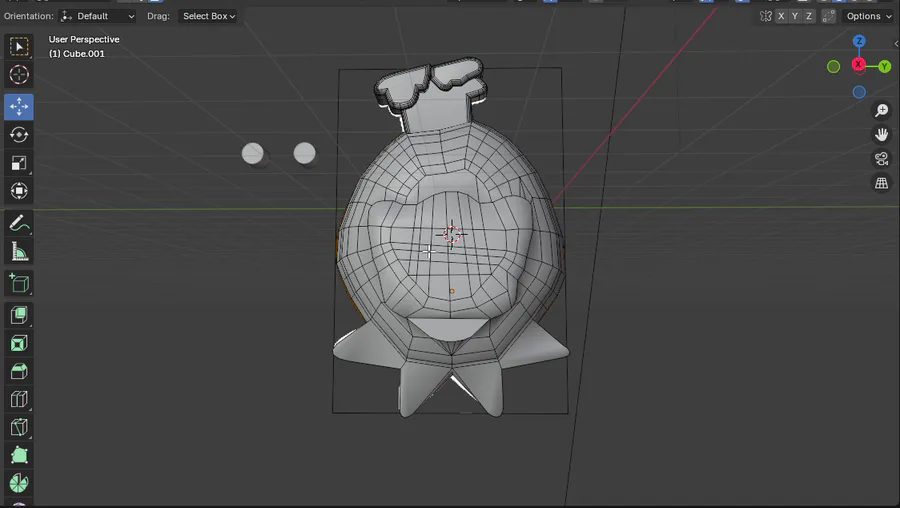Select the Add Cube tool
Image resolution: width=900 pixels, height=508 pixels.
click(x=19, y=284)
